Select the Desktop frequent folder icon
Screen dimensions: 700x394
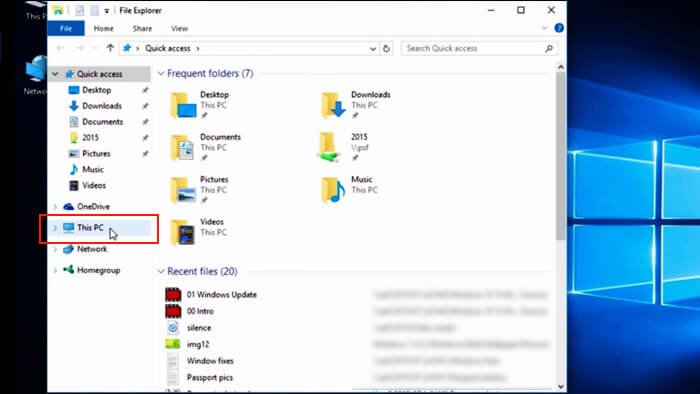[183, 105]
